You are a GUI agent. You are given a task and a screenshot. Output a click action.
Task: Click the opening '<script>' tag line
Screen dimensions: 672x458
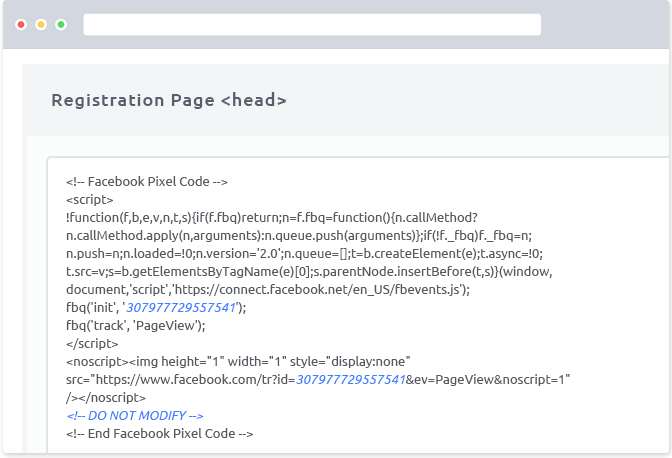coord(90,200)
